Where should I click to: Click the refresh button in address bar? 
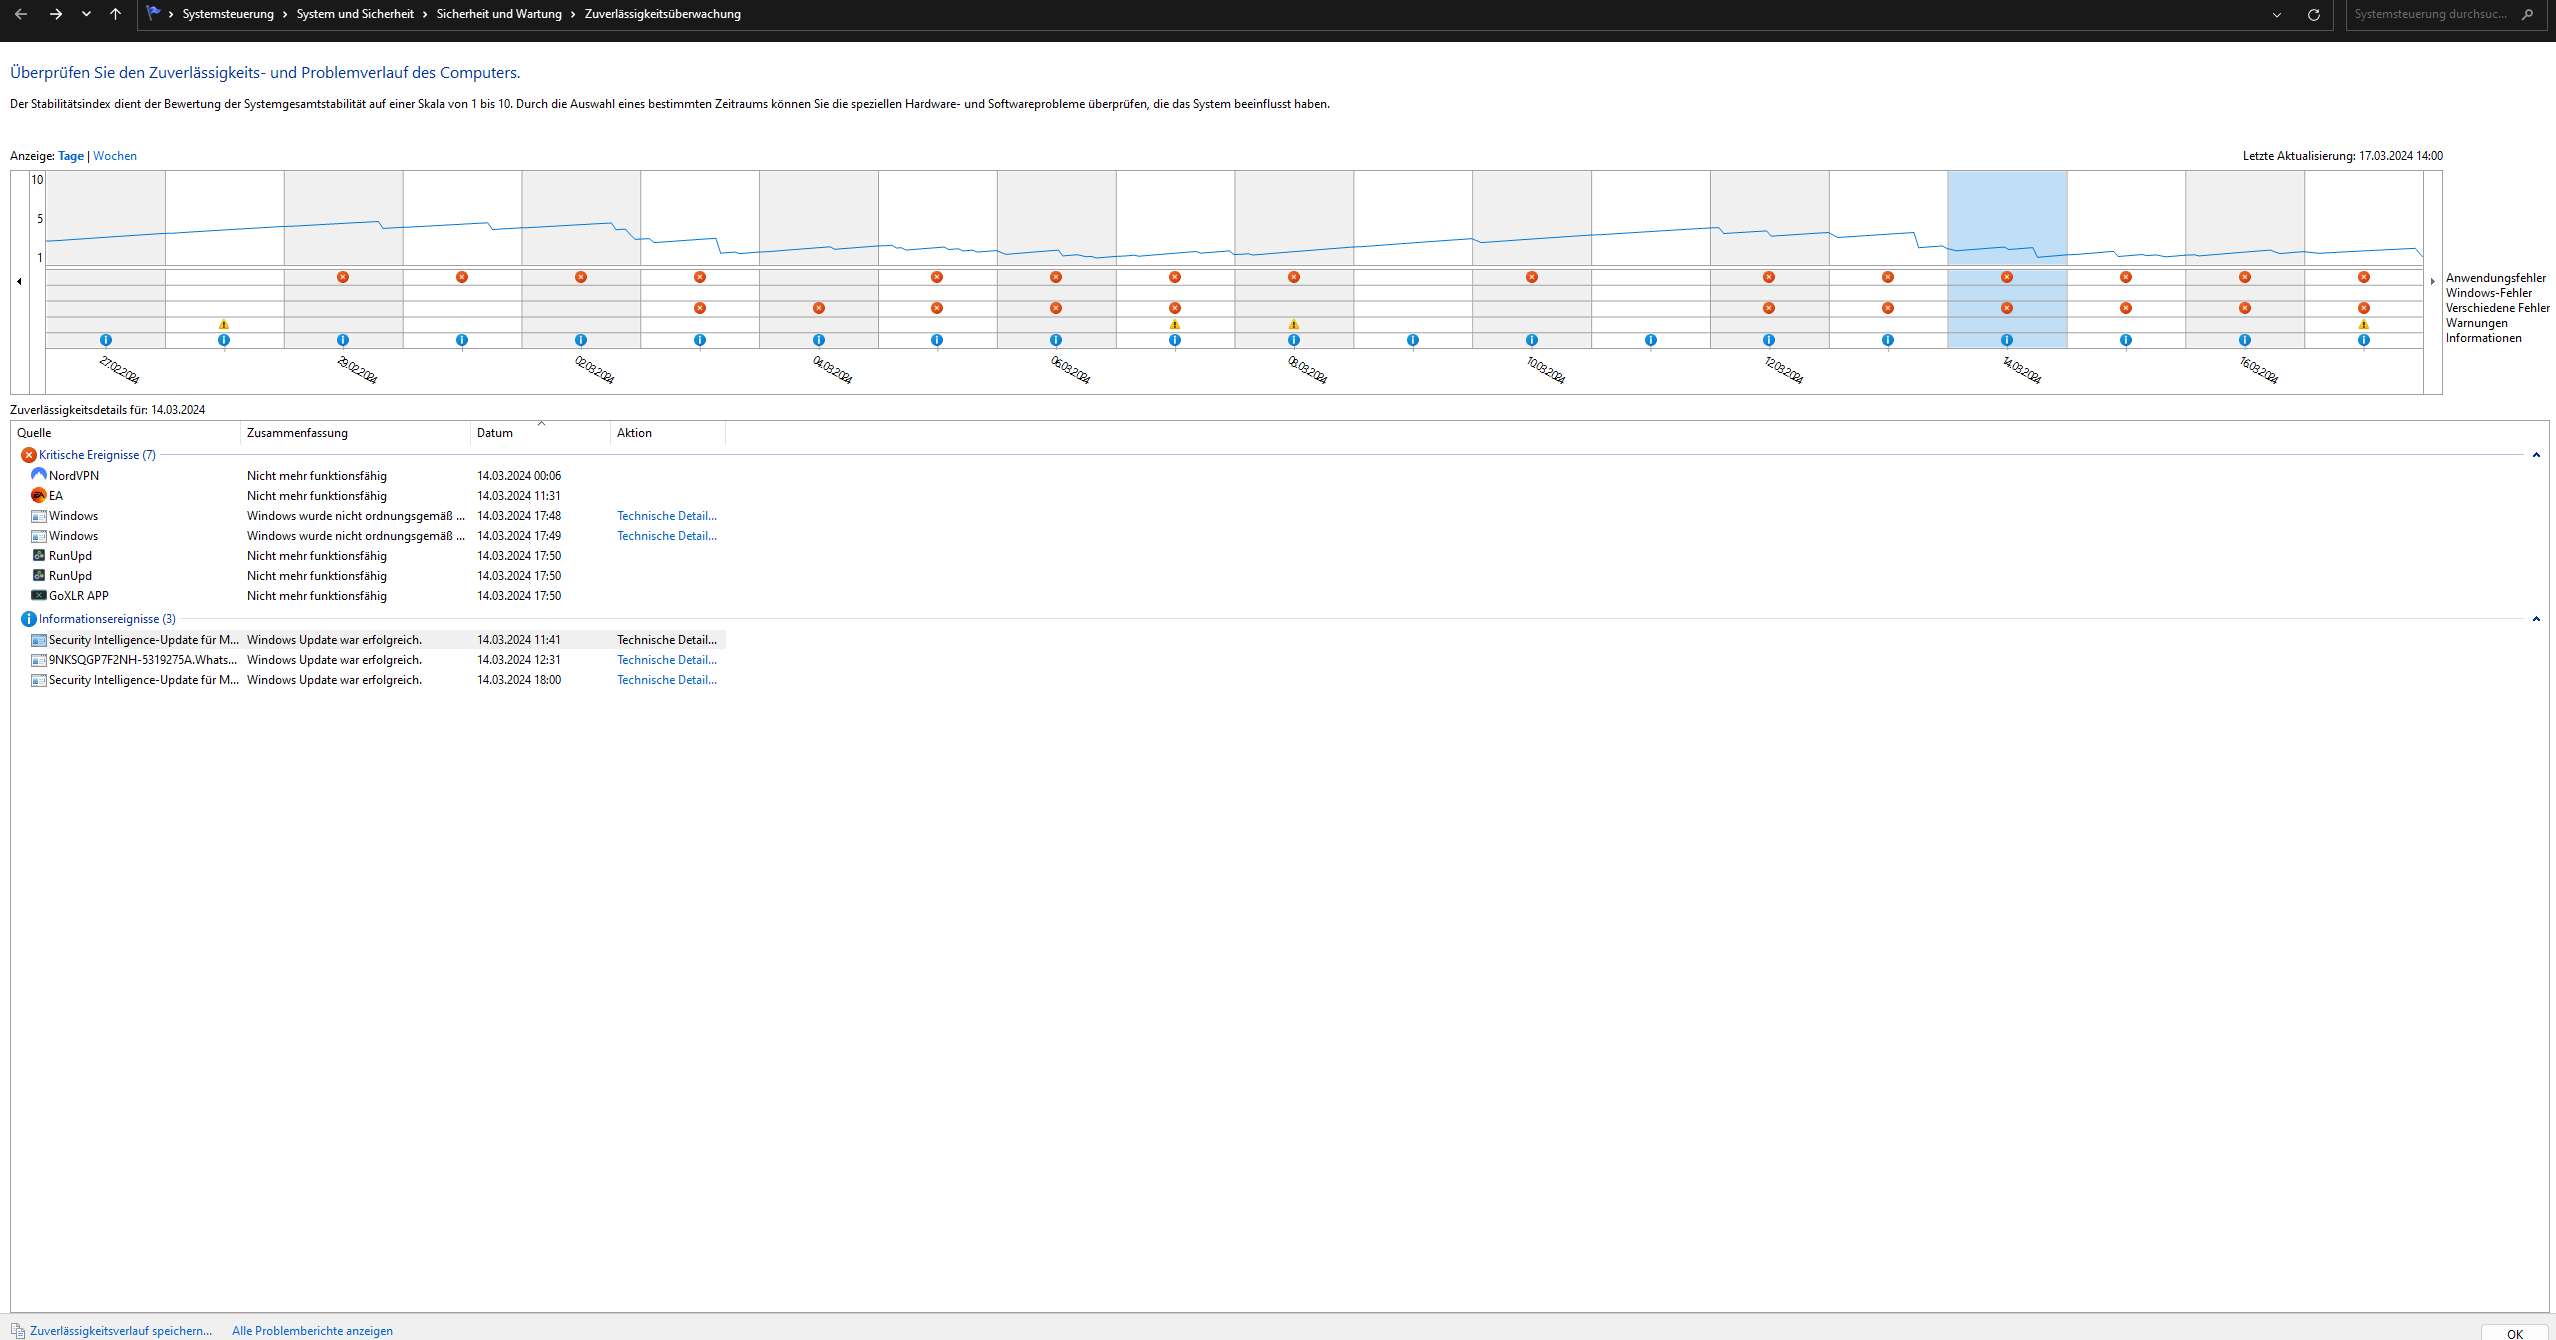click(x=2313, y=14)
